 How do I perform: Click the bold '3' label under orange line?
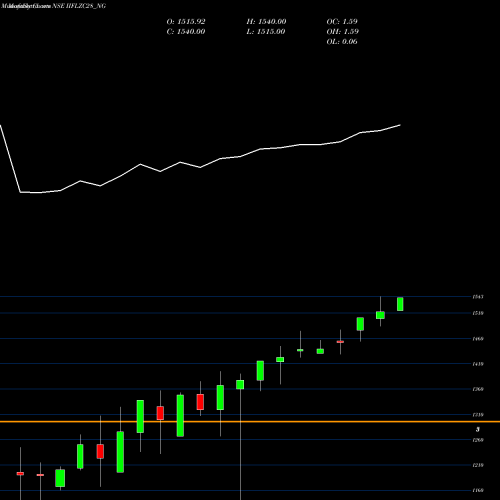tap(478, 430)
